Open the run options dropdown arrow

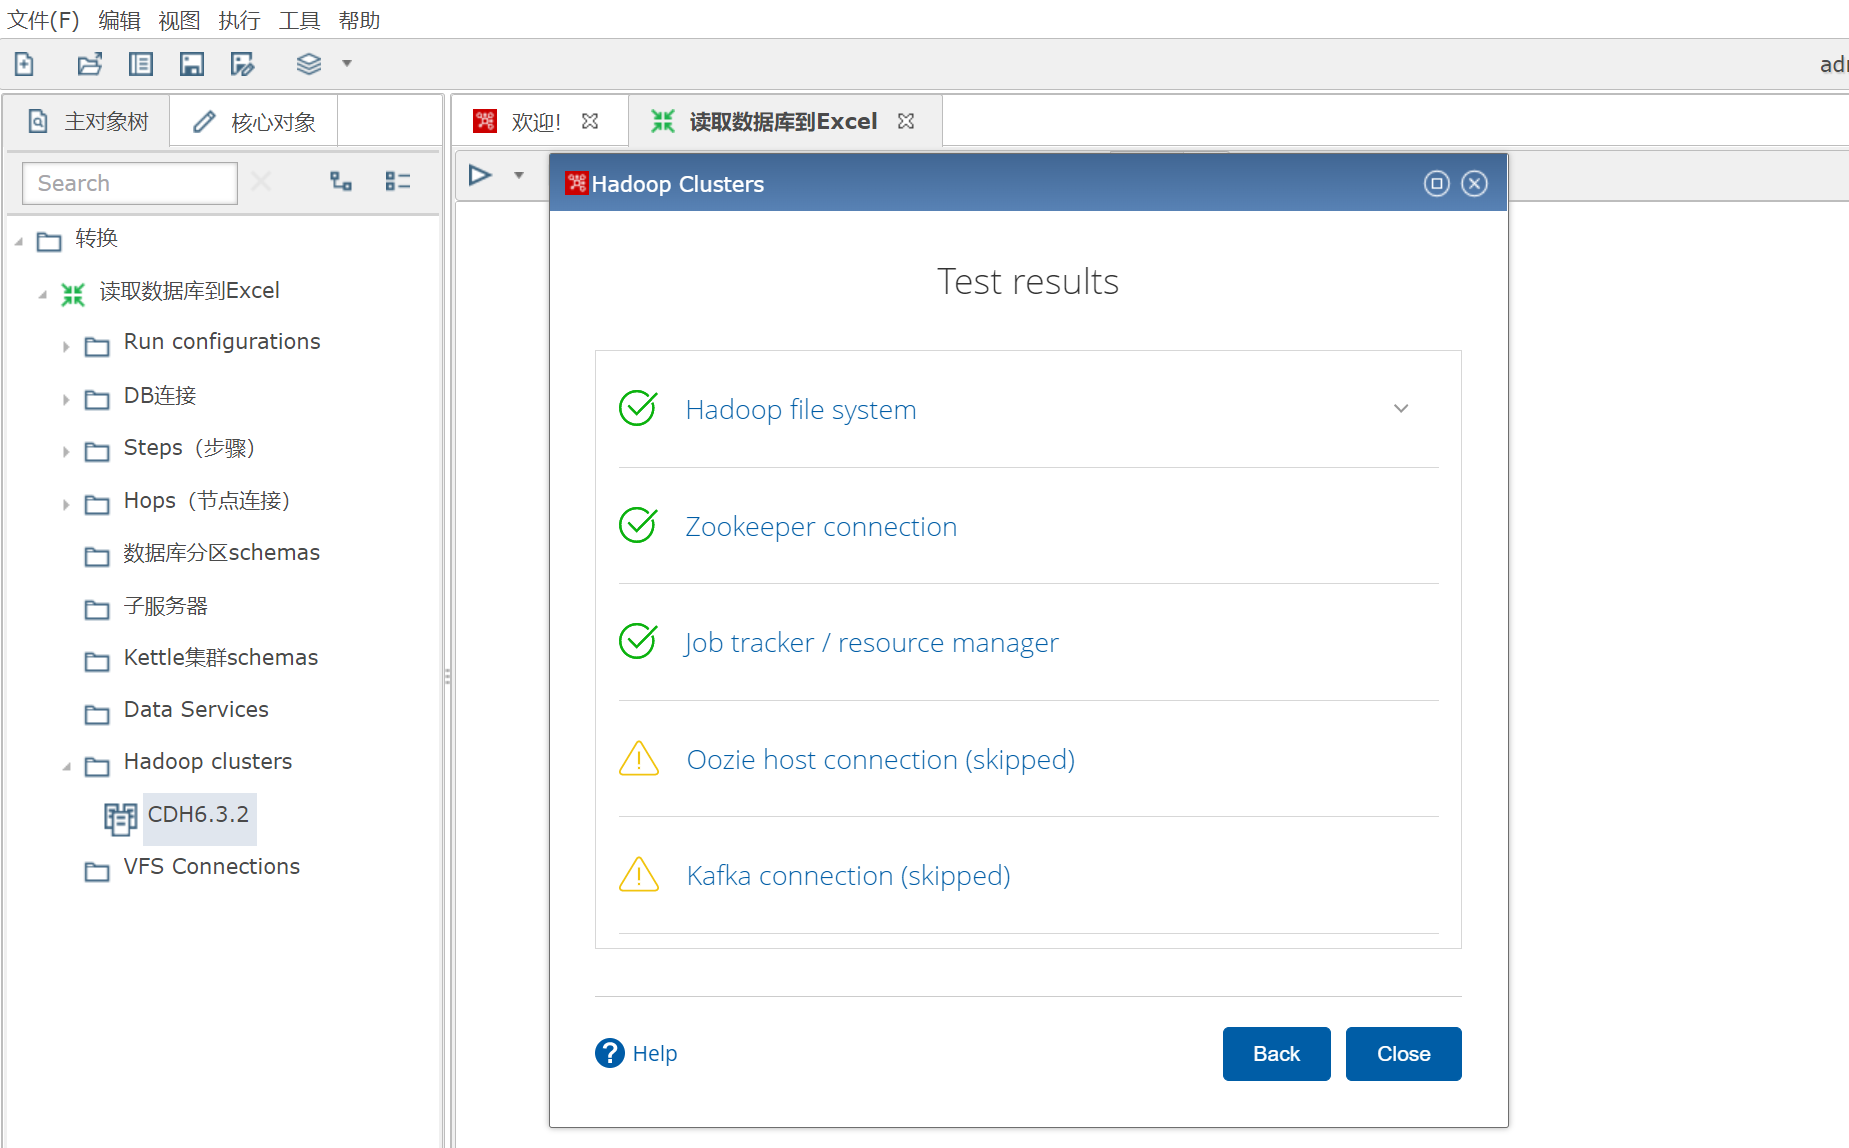tap(519, 175)
